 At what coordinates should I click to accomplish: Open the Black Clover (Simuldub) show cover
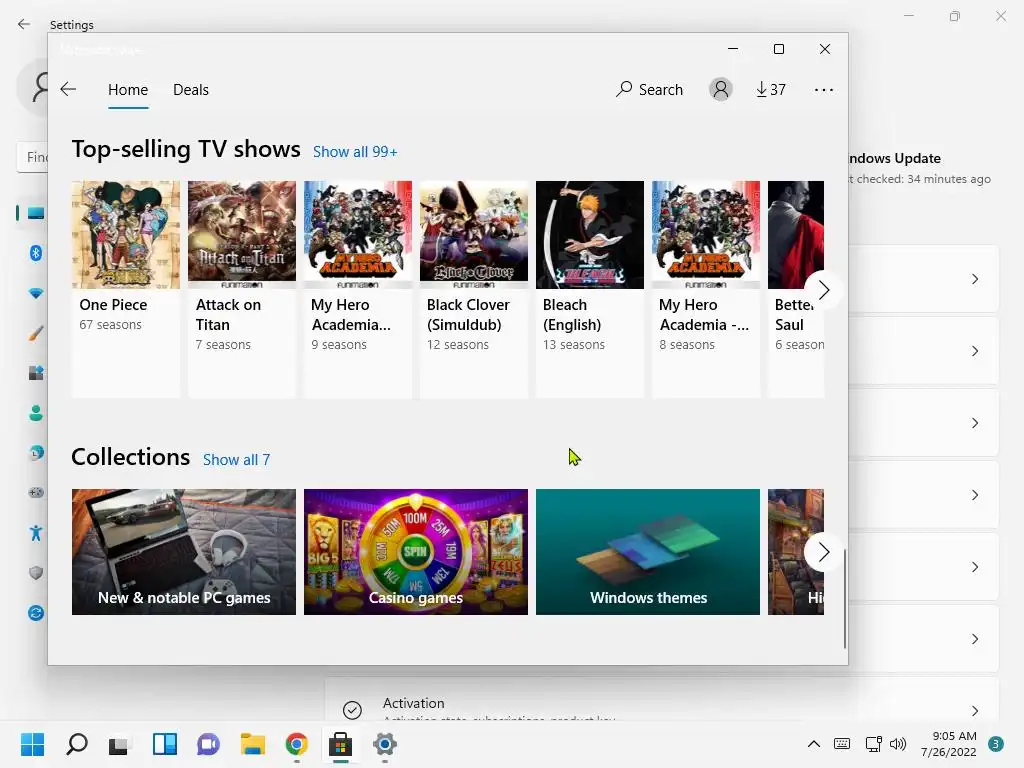pyautogui.click(x=473, y=234)
